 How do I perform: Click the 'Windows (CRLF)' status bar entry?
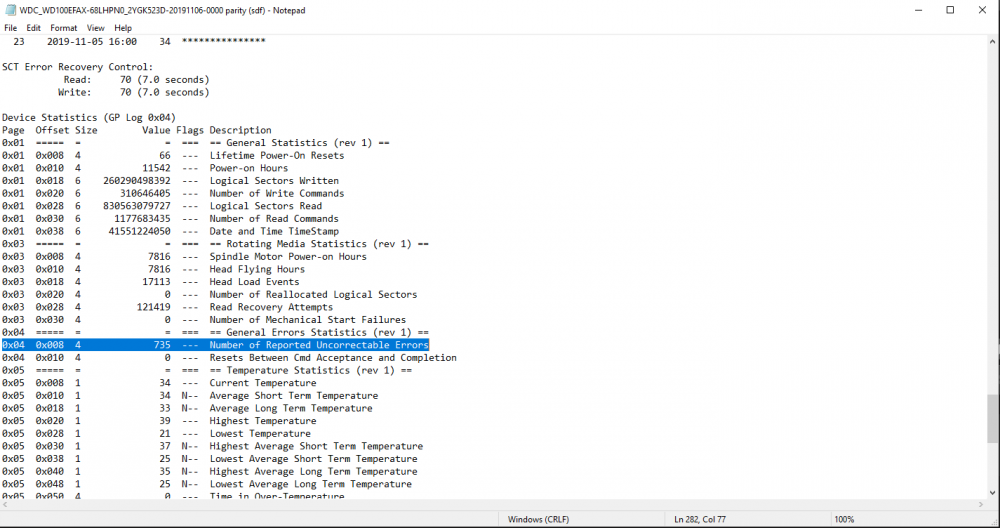click(x=538, y=519)
